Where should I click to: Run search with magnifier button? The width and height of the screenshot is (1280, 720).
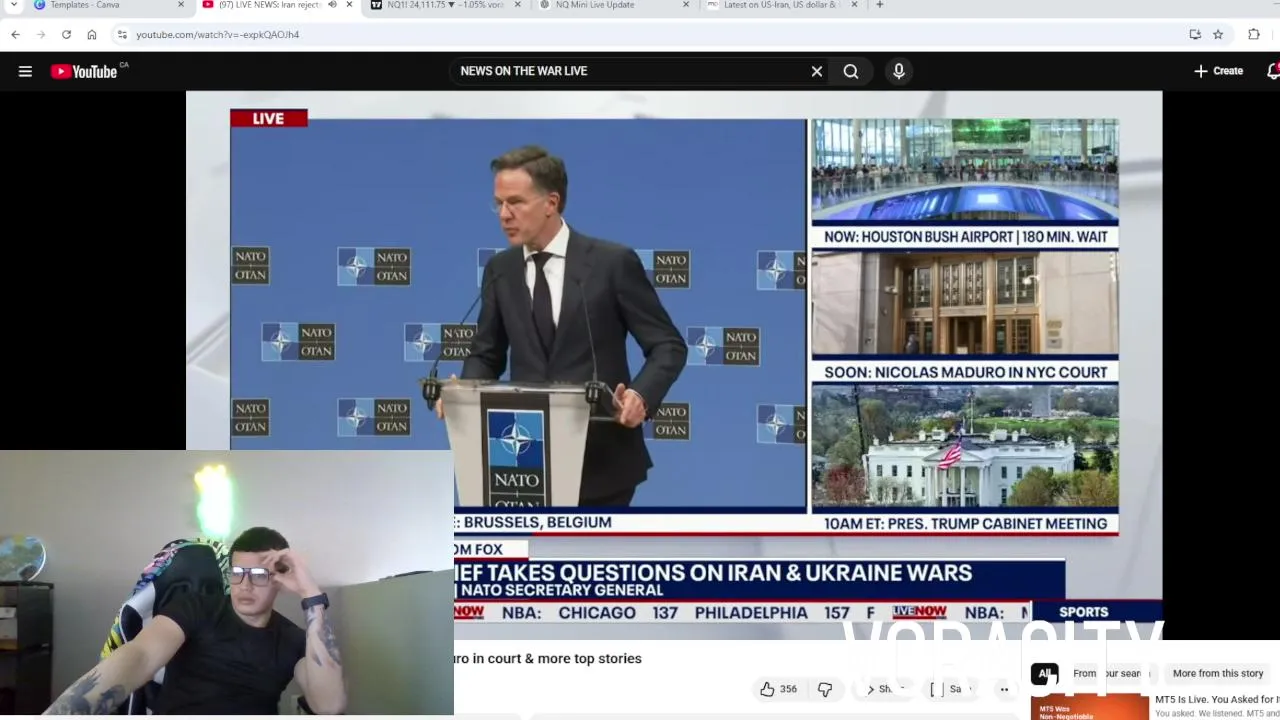click(x=851, y=71)
